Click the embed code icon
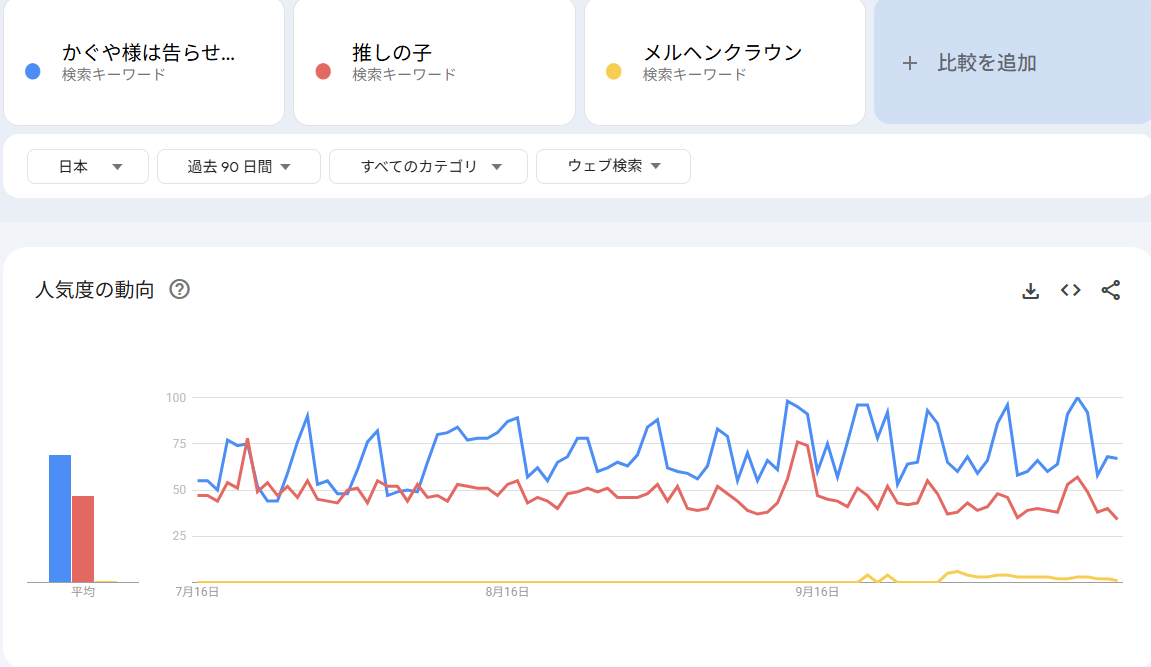The width and height of the screenshot is (1151, 667). [x=1070, y=290]
